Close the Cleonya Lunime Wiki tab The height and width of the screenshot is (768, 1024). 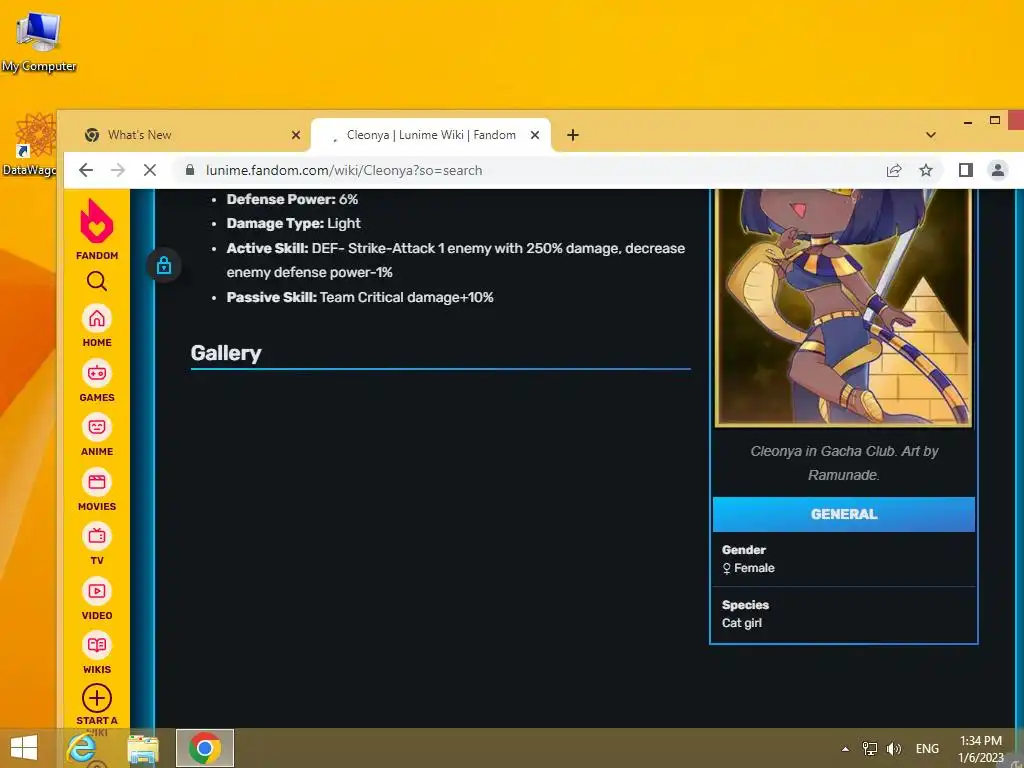click(535, 135)
